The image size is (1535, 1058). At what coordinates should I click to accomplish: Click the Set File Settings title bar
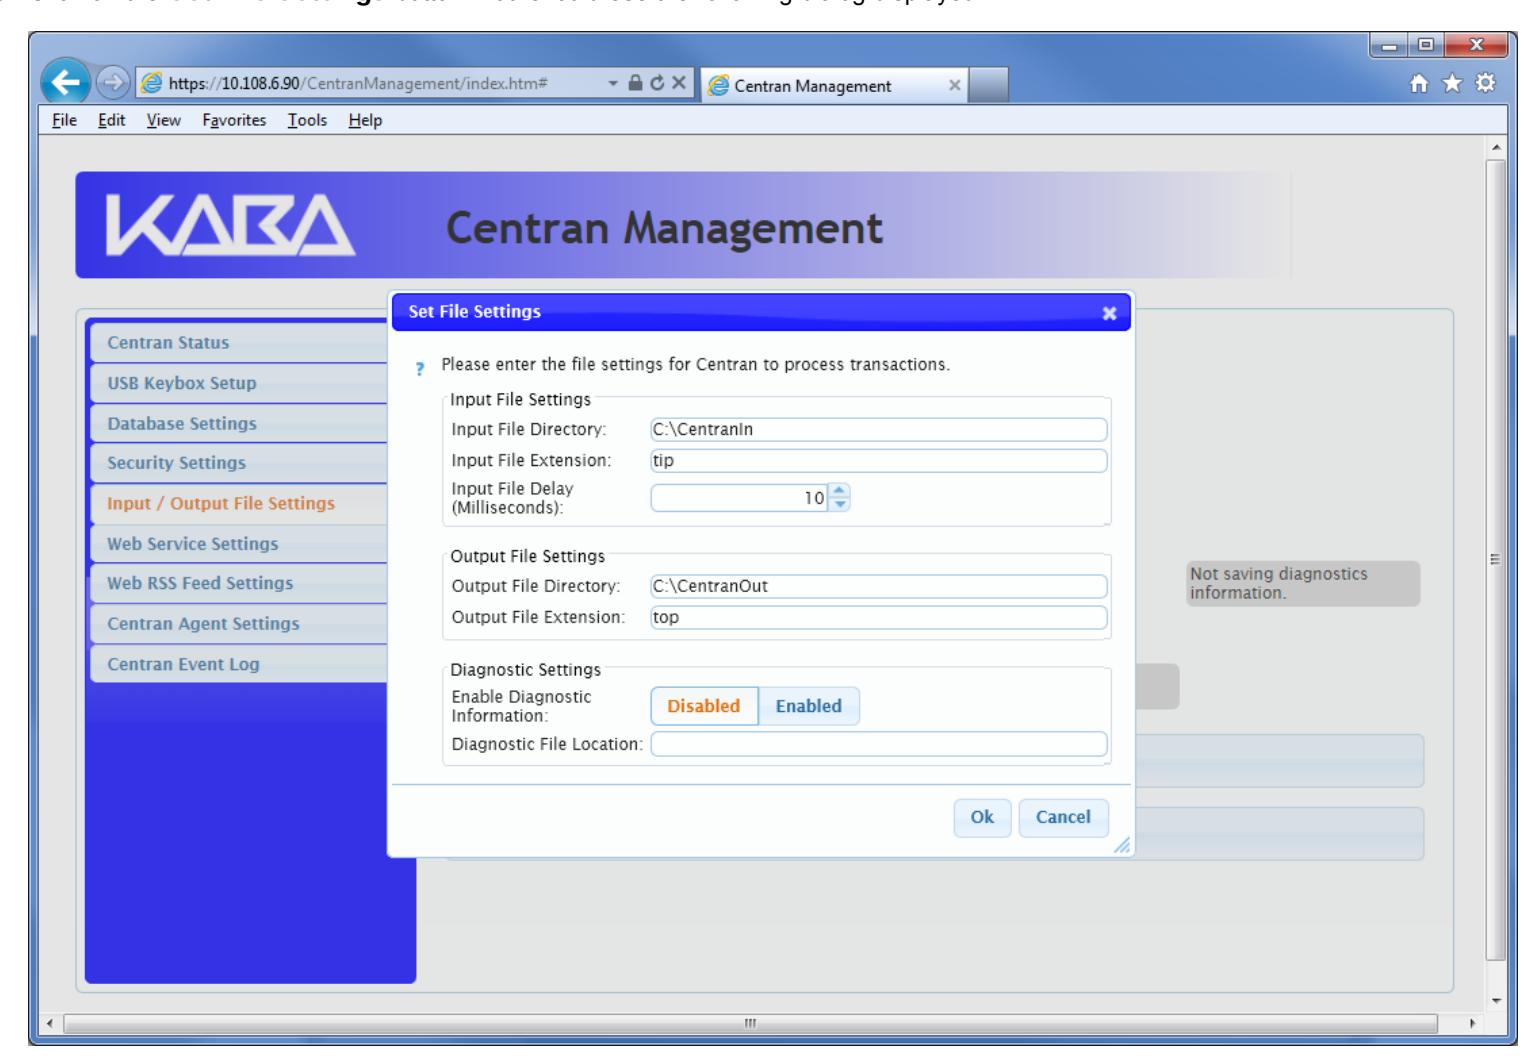(760, 312)
